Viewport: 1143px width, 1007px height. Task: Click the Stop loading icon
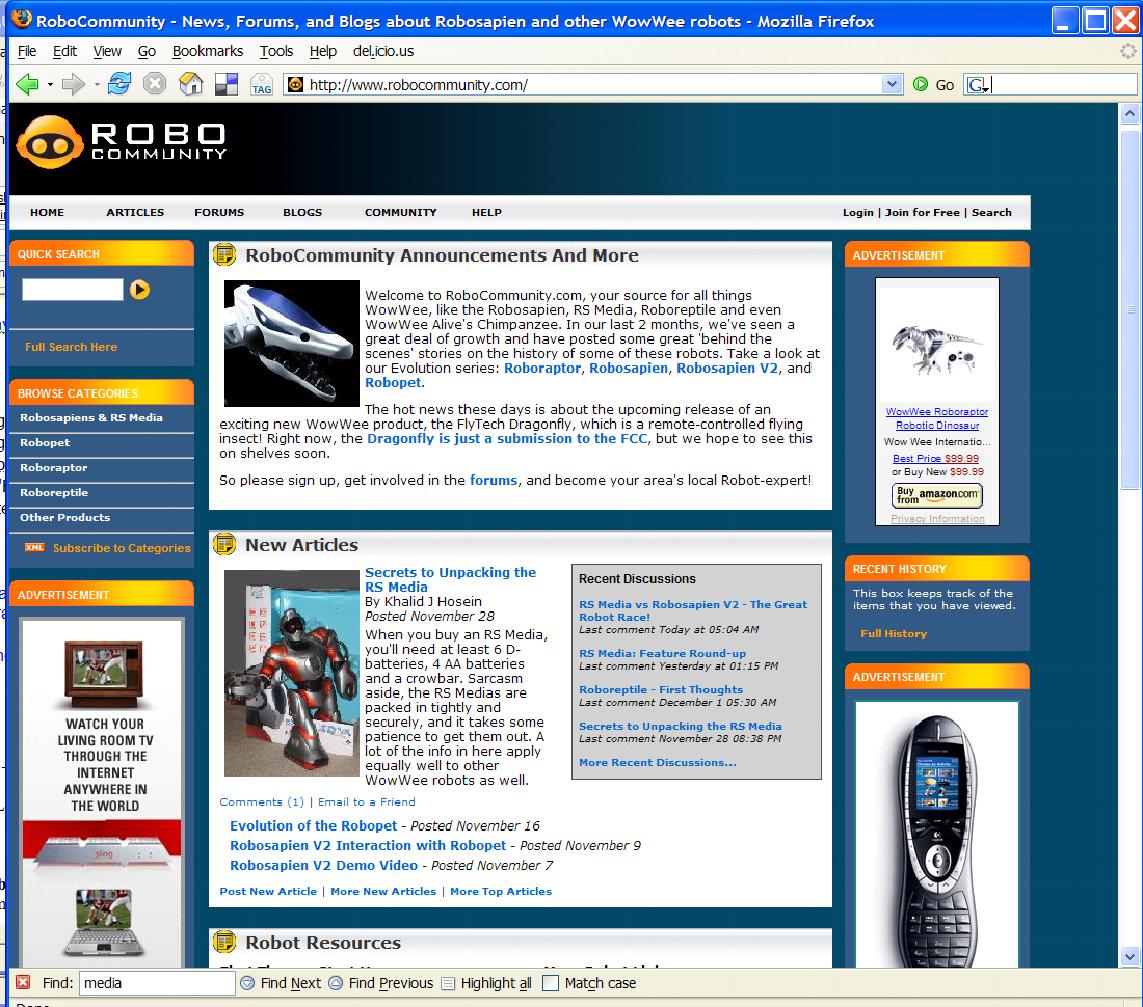tap(154, 84)
